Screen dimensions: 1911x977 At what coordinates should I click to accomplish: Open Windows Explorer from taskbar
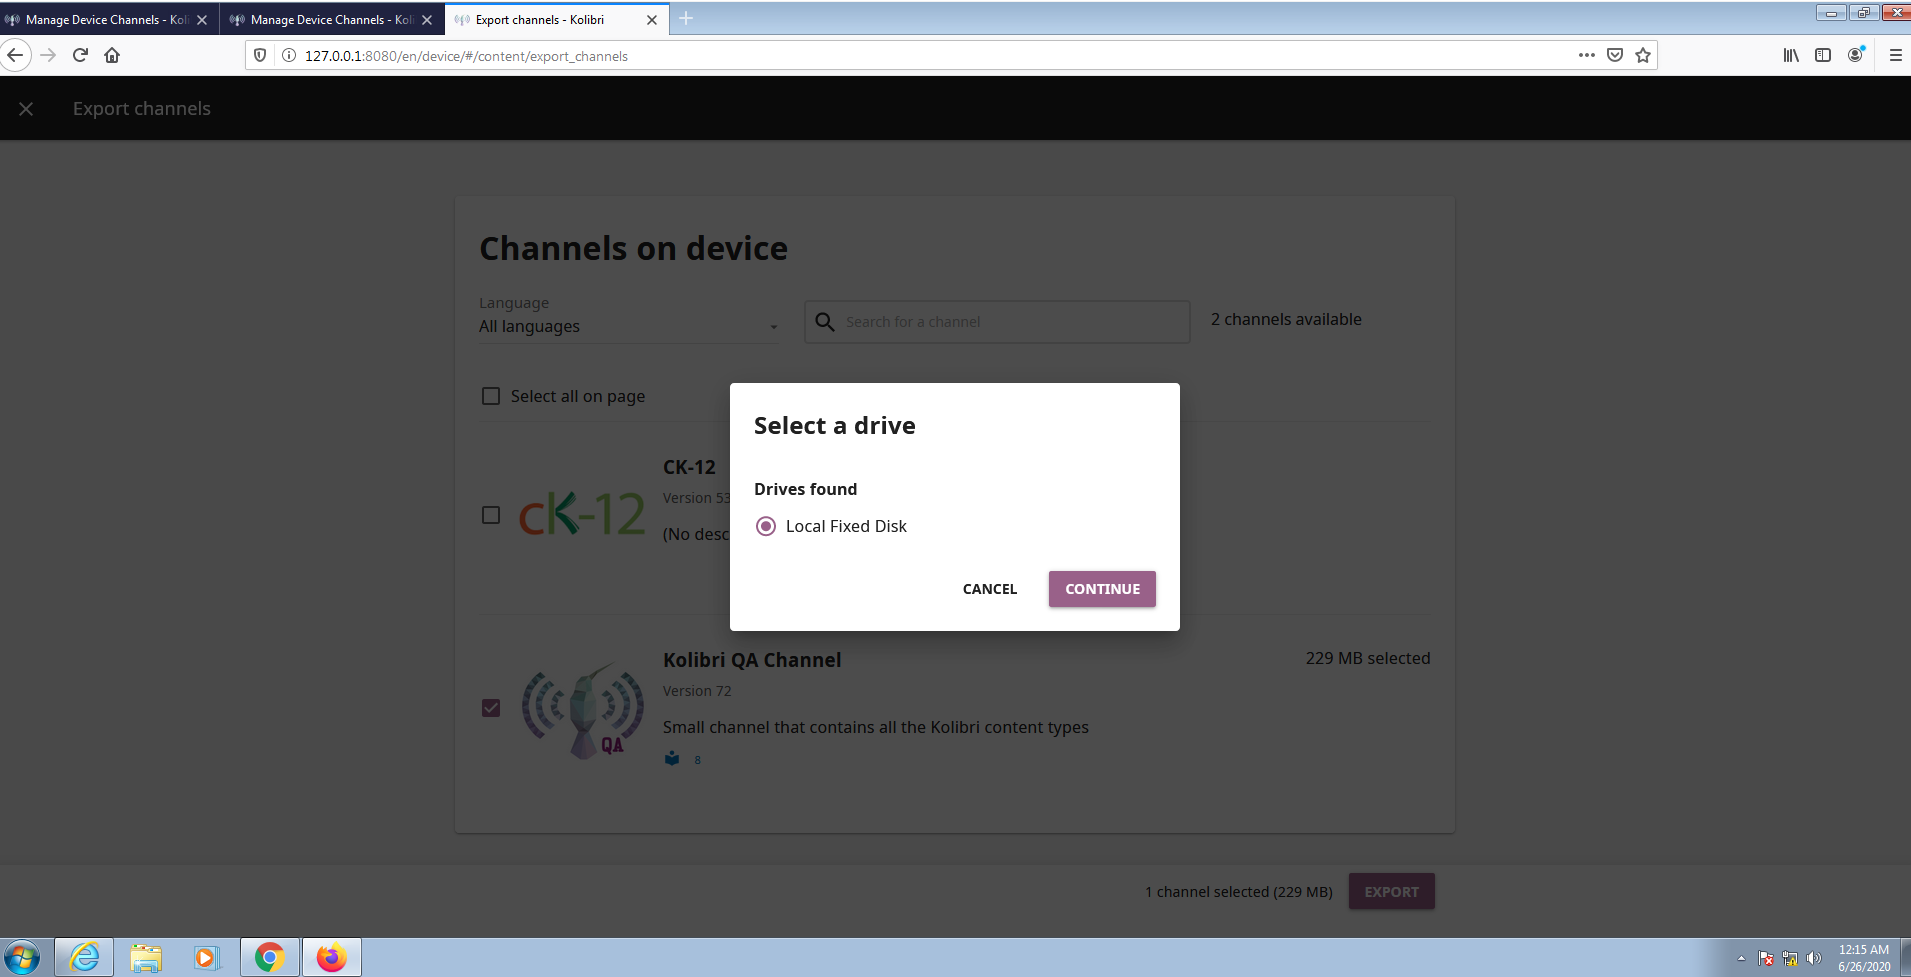click(146, 958)
